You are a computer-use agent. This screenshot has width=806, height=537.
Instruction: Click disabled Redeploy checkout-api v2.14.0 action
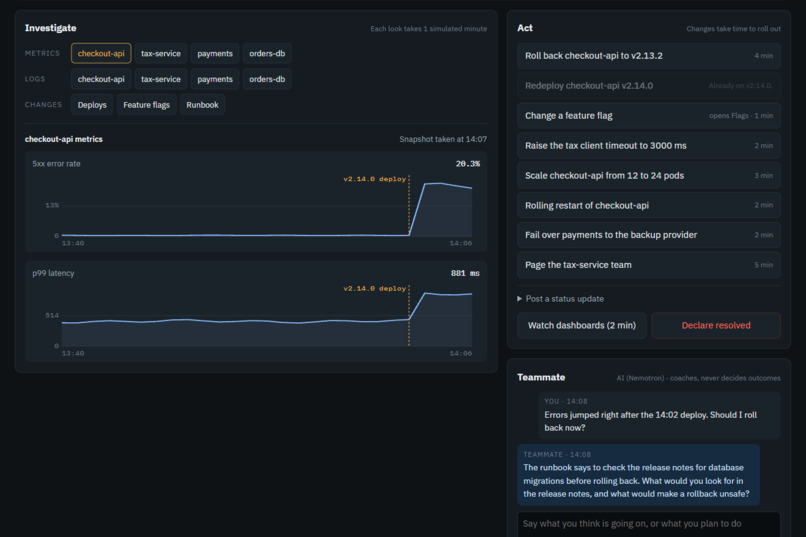649,86
